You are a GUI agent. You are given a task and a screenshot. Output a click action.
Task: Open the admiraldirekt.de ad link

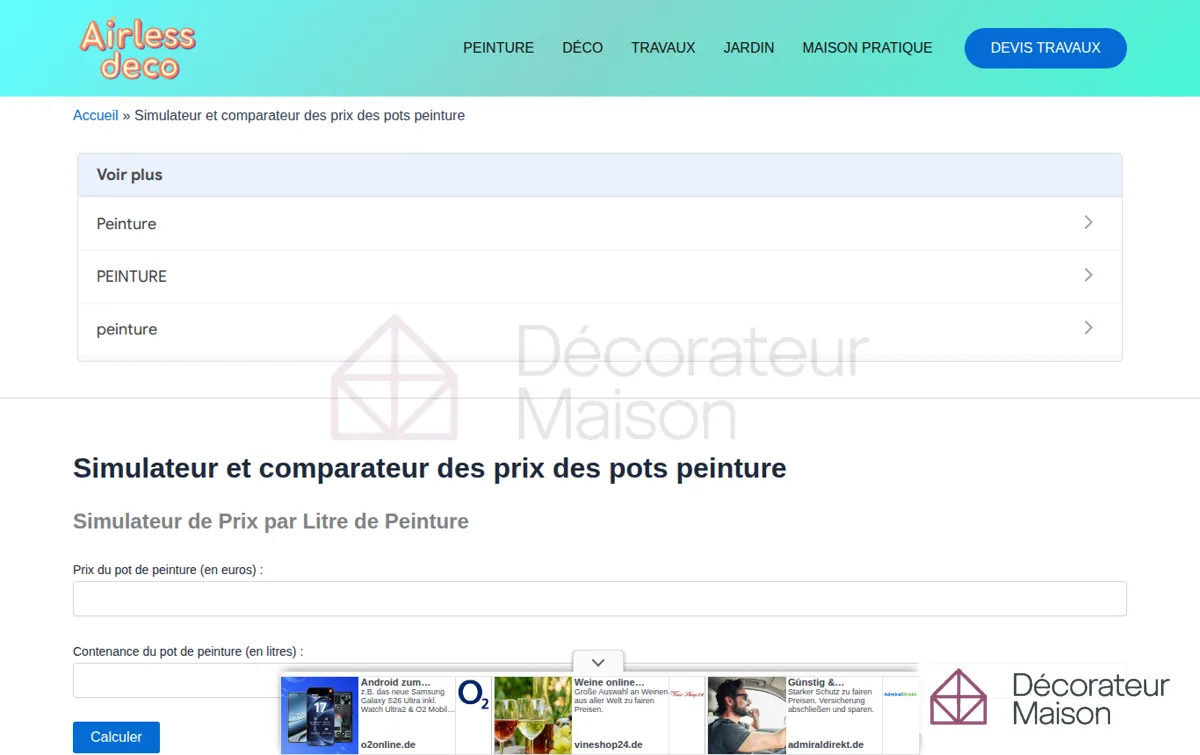coord(825,745)
